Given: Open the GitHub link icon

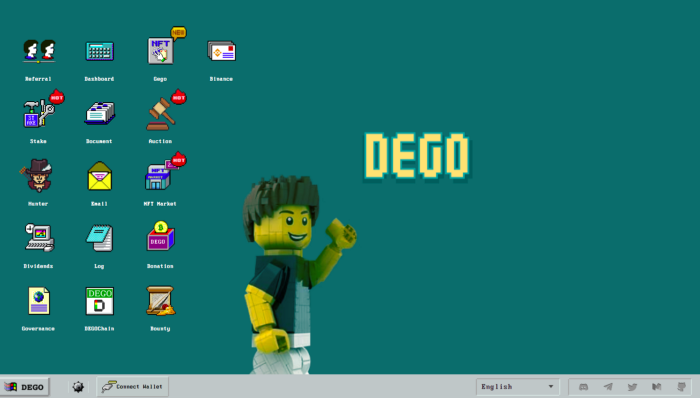Looking at the screenshot, I should tap(681, 387).
